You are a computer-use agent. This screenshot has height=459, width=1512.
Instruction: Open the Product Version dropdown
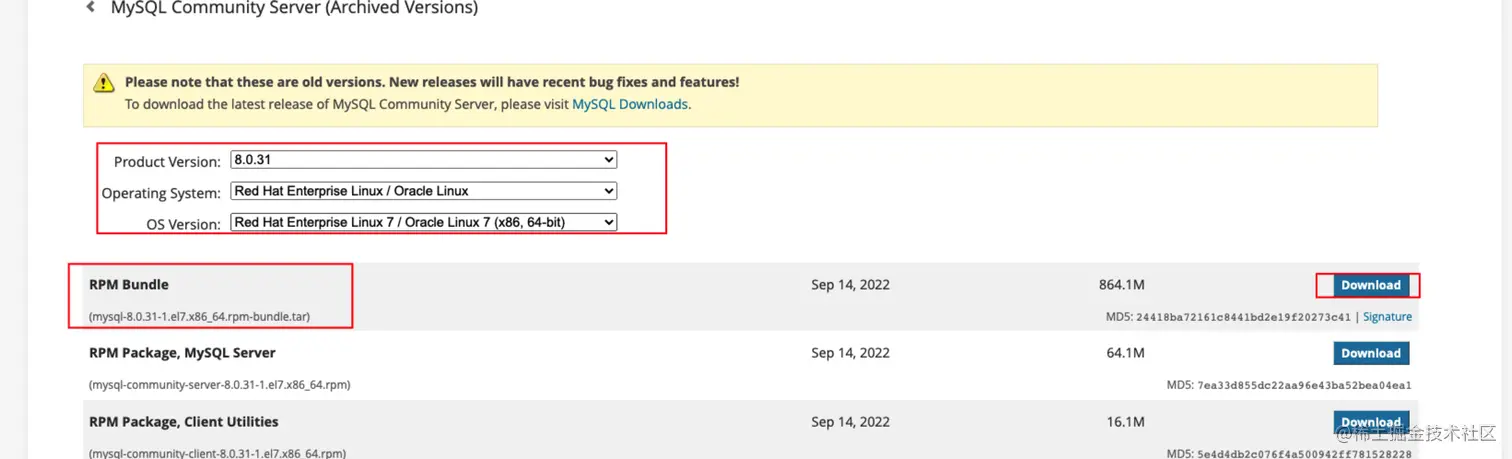(423, 160)
